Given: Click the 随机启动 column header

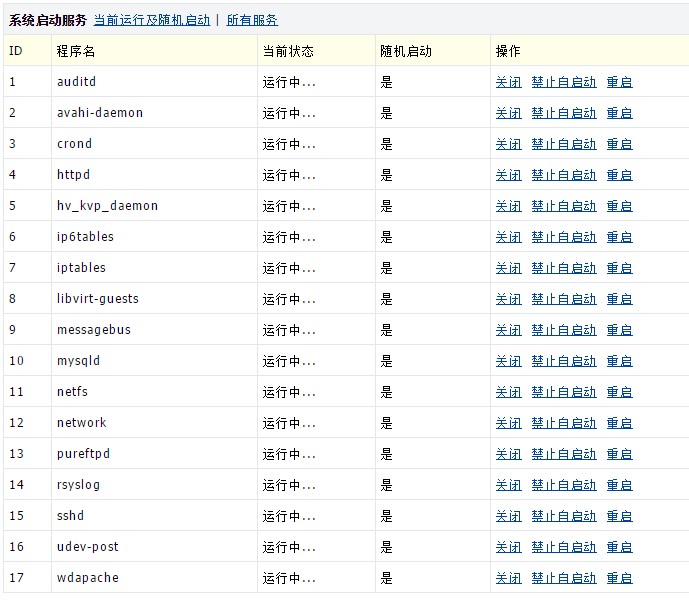Looking at the screenshot, I should click(433, 51).
